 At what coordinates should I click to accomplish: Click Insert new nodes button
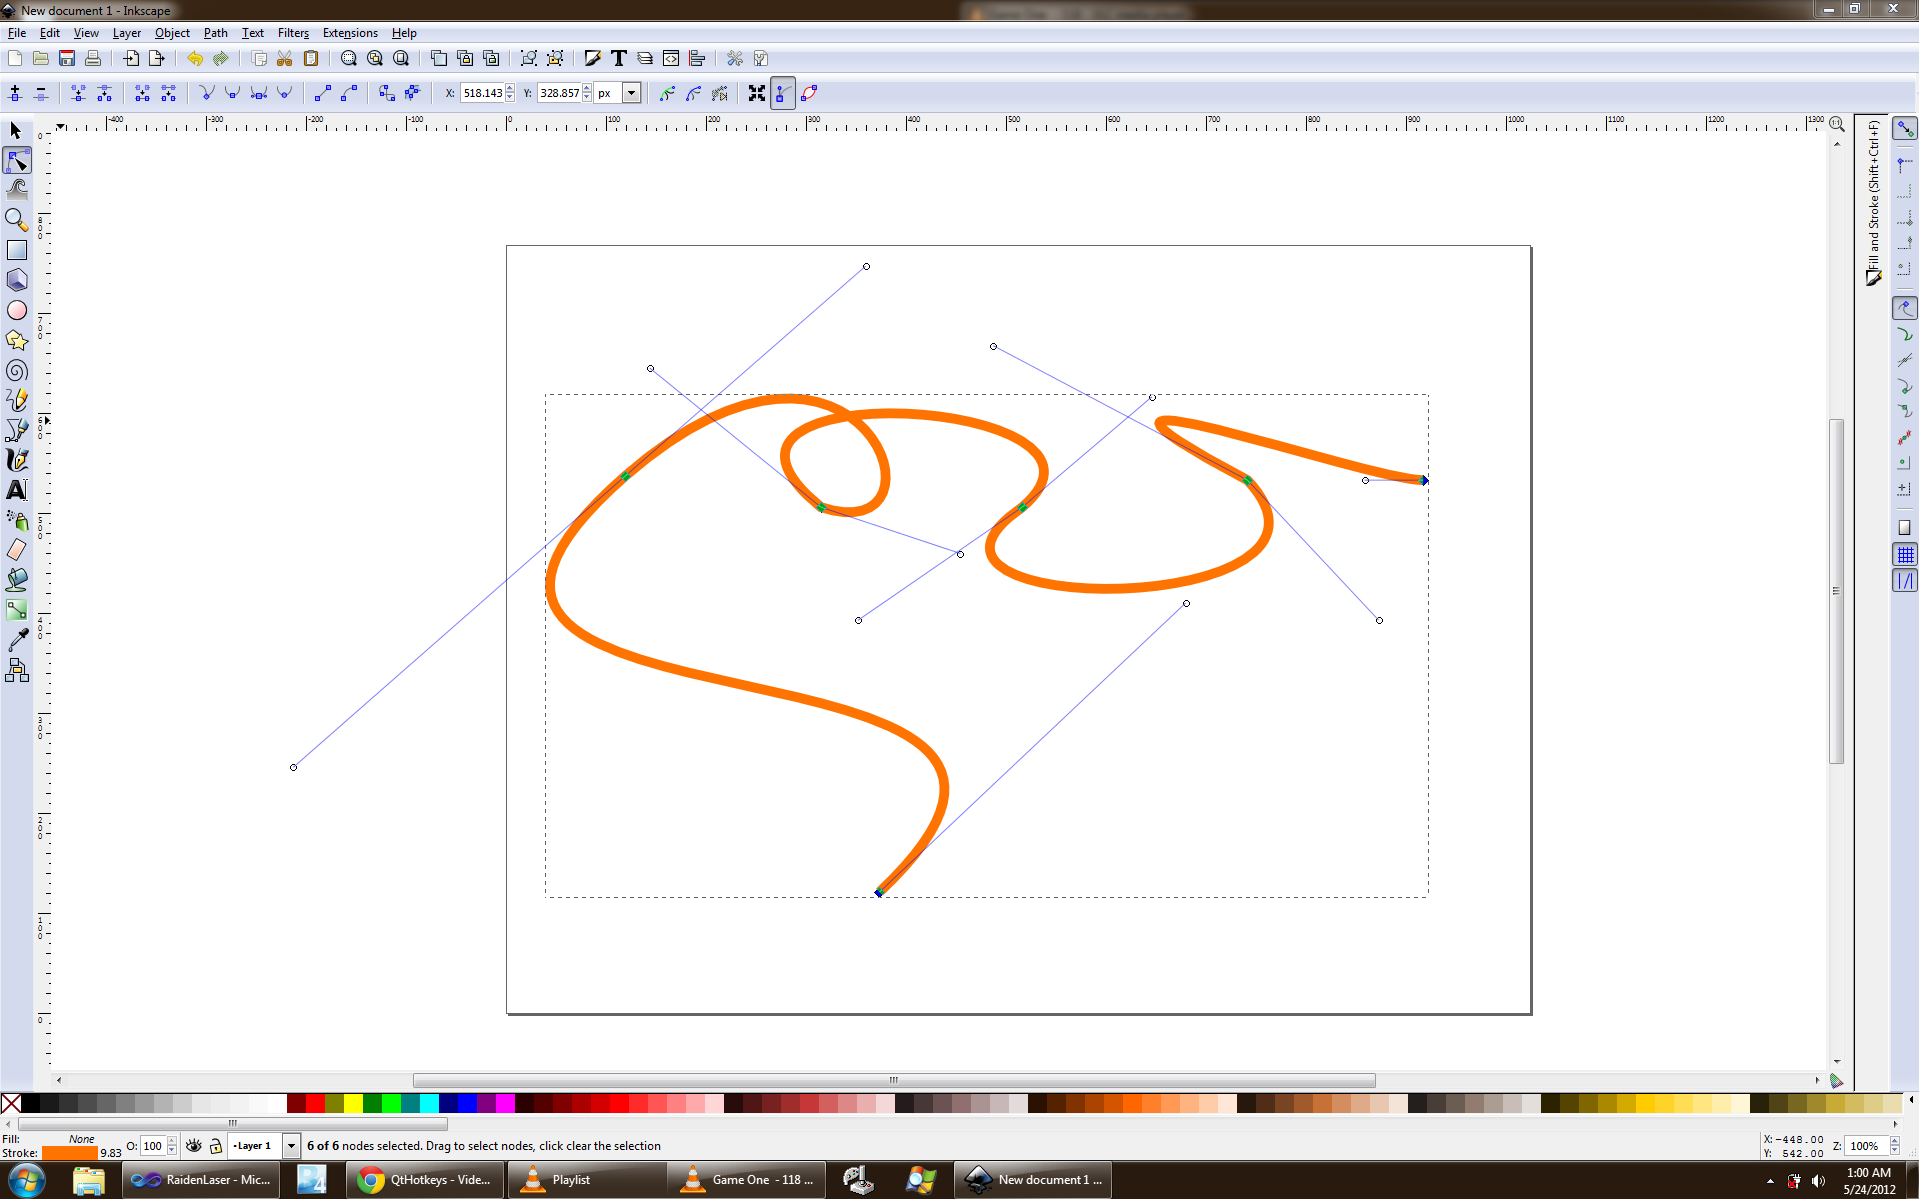pyautogui.click(x=15, y=93)
